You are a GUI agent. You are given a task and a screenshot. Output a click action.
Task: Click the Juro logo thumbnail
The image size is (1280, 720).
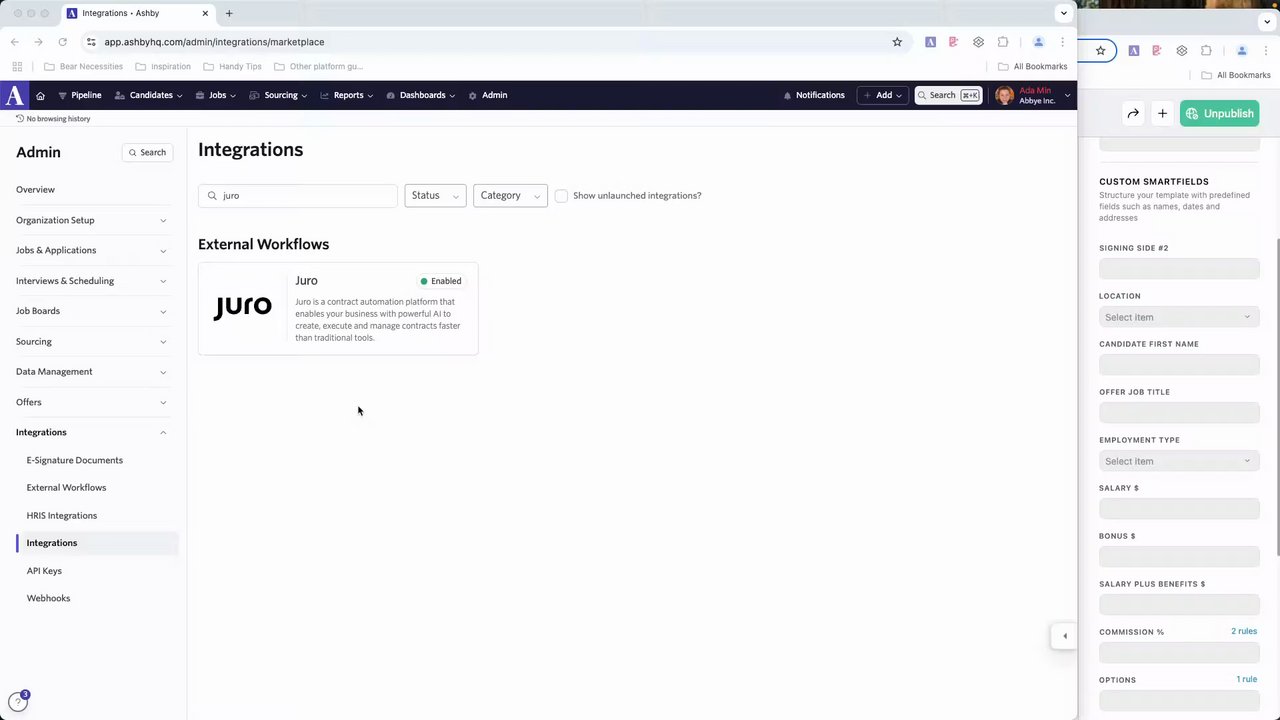[242, 307]
